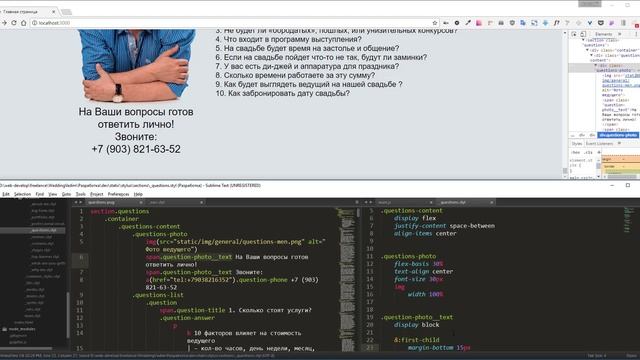
Task: Click question 7 about ди-джей и аппаратура
Action: 307,66
